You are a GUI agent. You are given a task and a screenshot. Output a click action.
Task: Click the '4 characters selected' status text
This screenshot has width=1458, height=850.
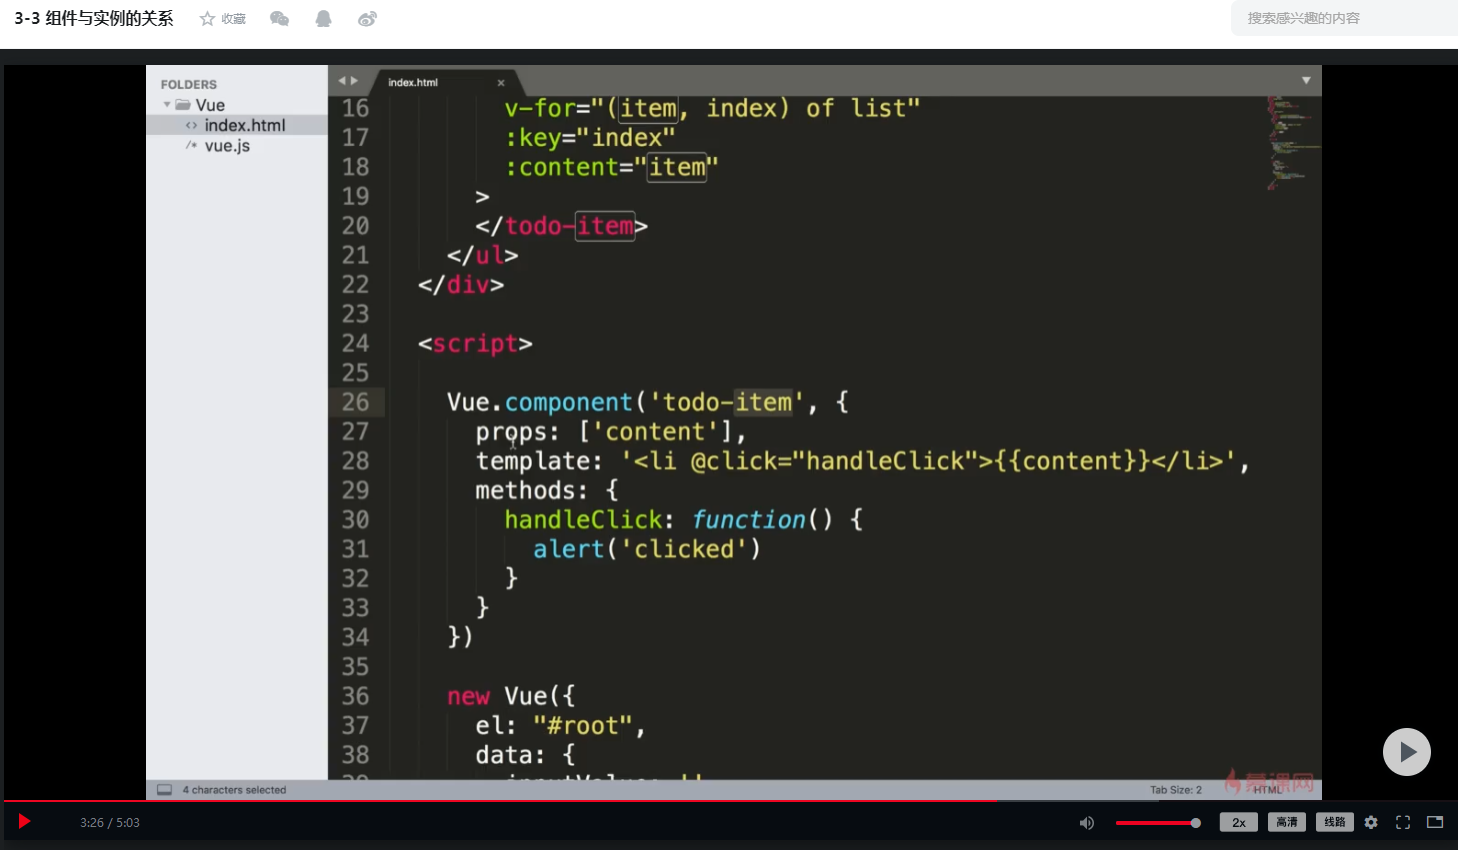[234, 790]
